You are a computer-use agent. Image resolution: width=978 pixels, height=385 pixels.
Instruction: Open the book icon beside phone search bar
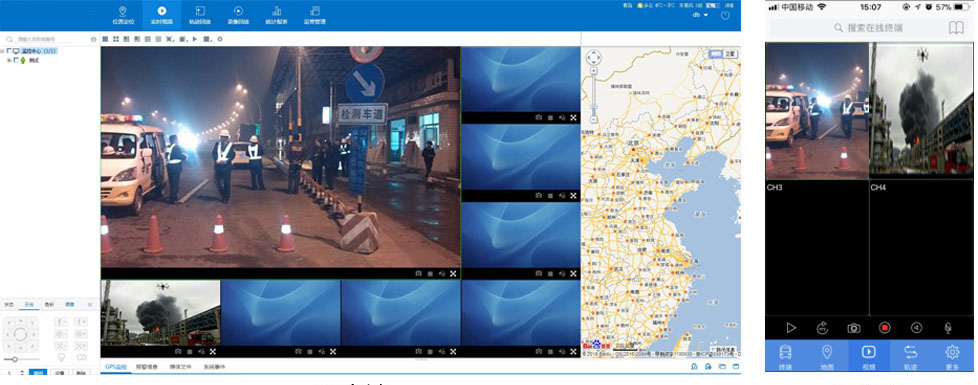(956, 27)
